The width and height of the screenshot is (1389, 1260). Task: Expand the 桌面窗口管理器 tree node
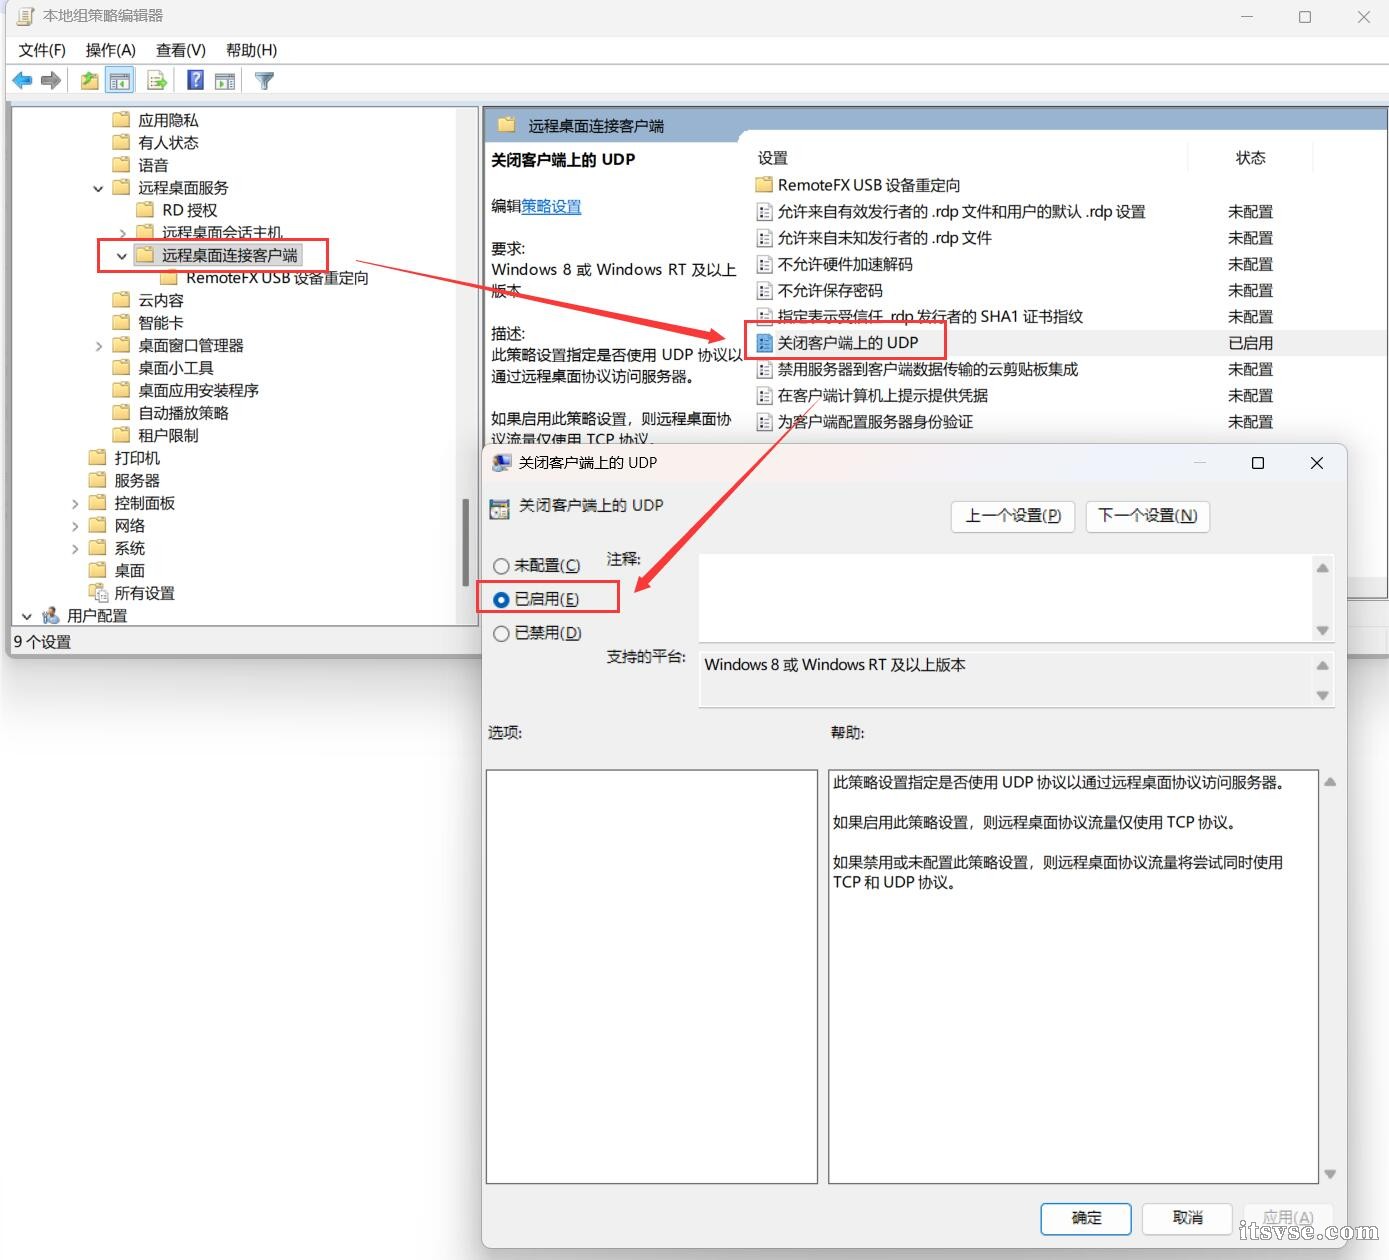click(98, 346)
